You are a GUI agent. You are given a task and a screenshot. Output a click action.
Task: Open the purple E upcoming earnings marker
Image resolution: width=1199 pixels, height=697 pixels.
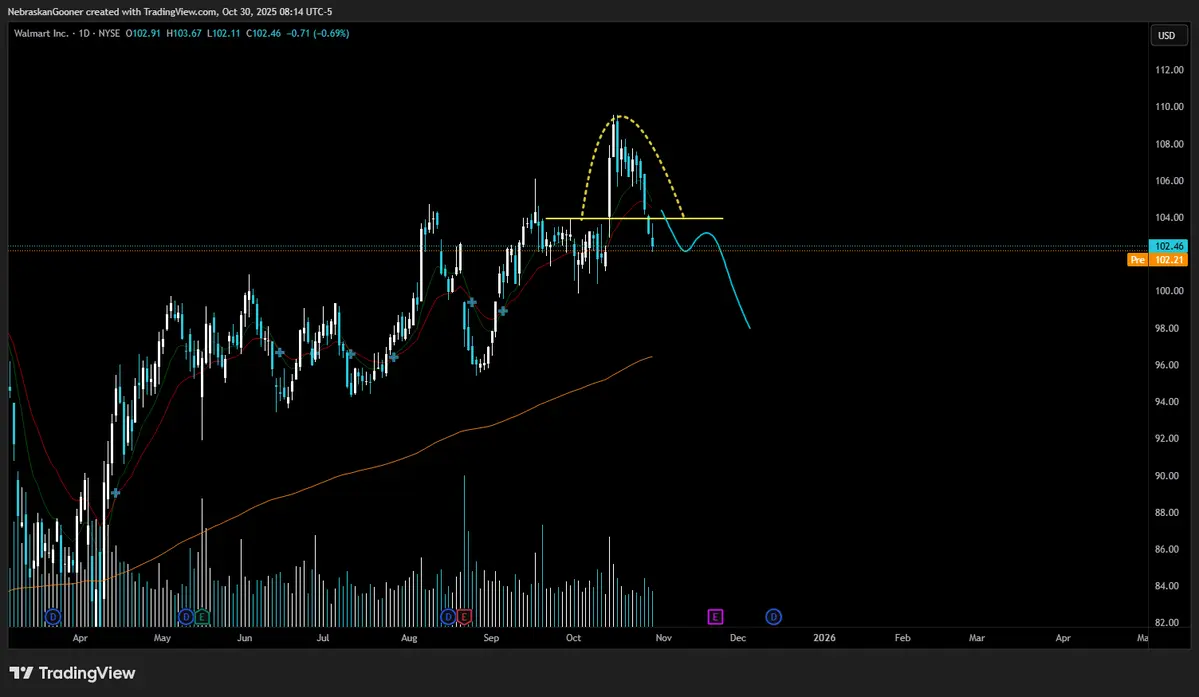point(715,617)
